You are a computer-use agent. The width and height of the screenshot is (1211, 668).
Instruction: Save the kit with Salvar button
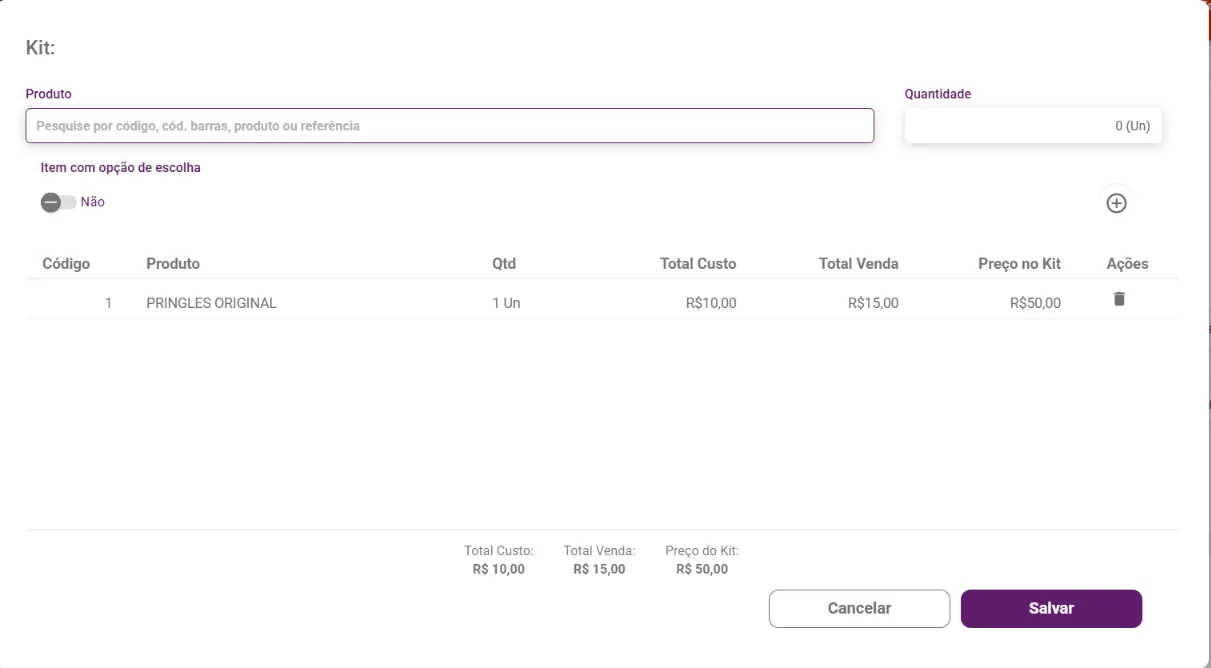(1051, 608)
